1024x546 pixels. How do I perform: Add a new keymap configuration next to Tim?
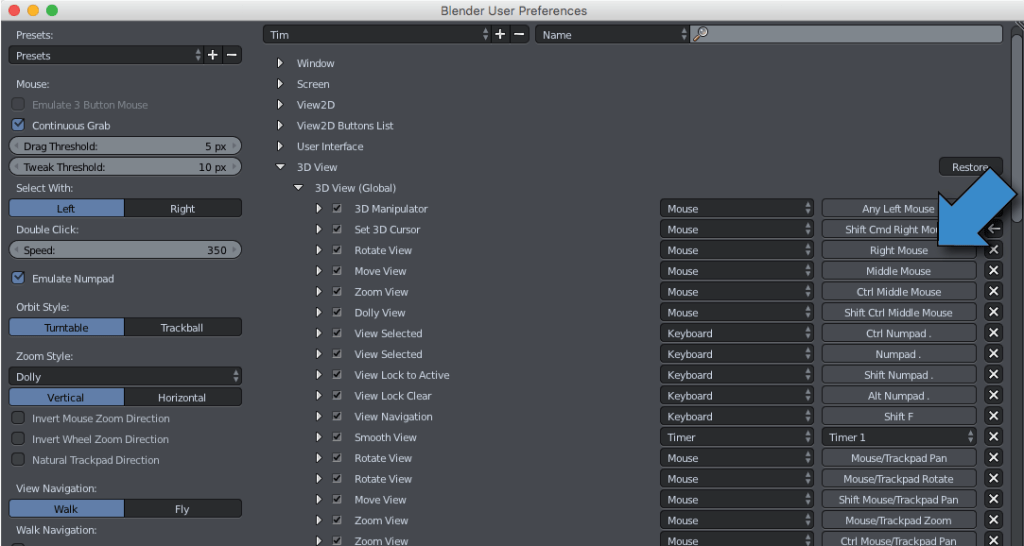tap(501, 34)
